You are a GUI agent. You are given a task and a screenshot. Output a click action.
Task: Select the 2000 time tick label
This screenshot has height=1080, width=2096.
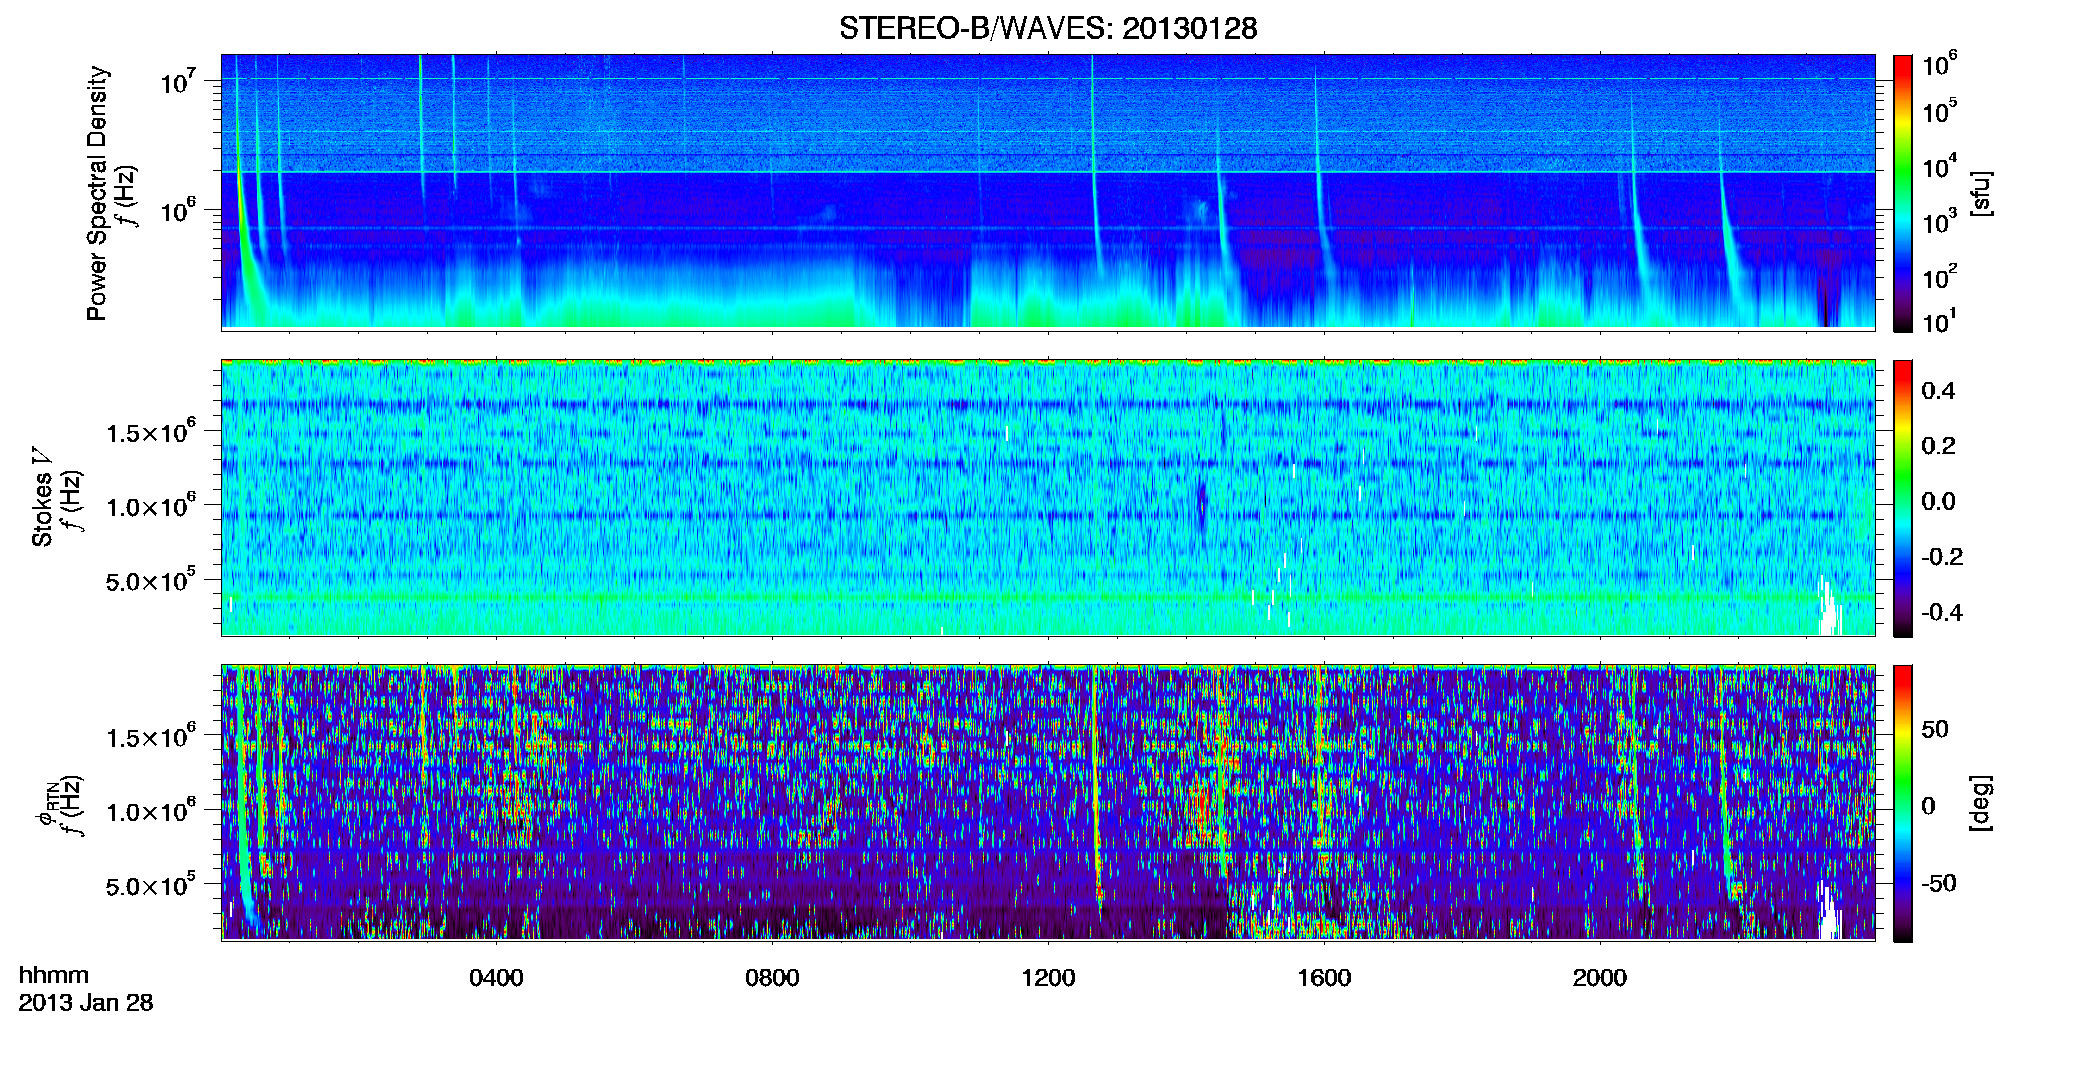coord(1600,978)
